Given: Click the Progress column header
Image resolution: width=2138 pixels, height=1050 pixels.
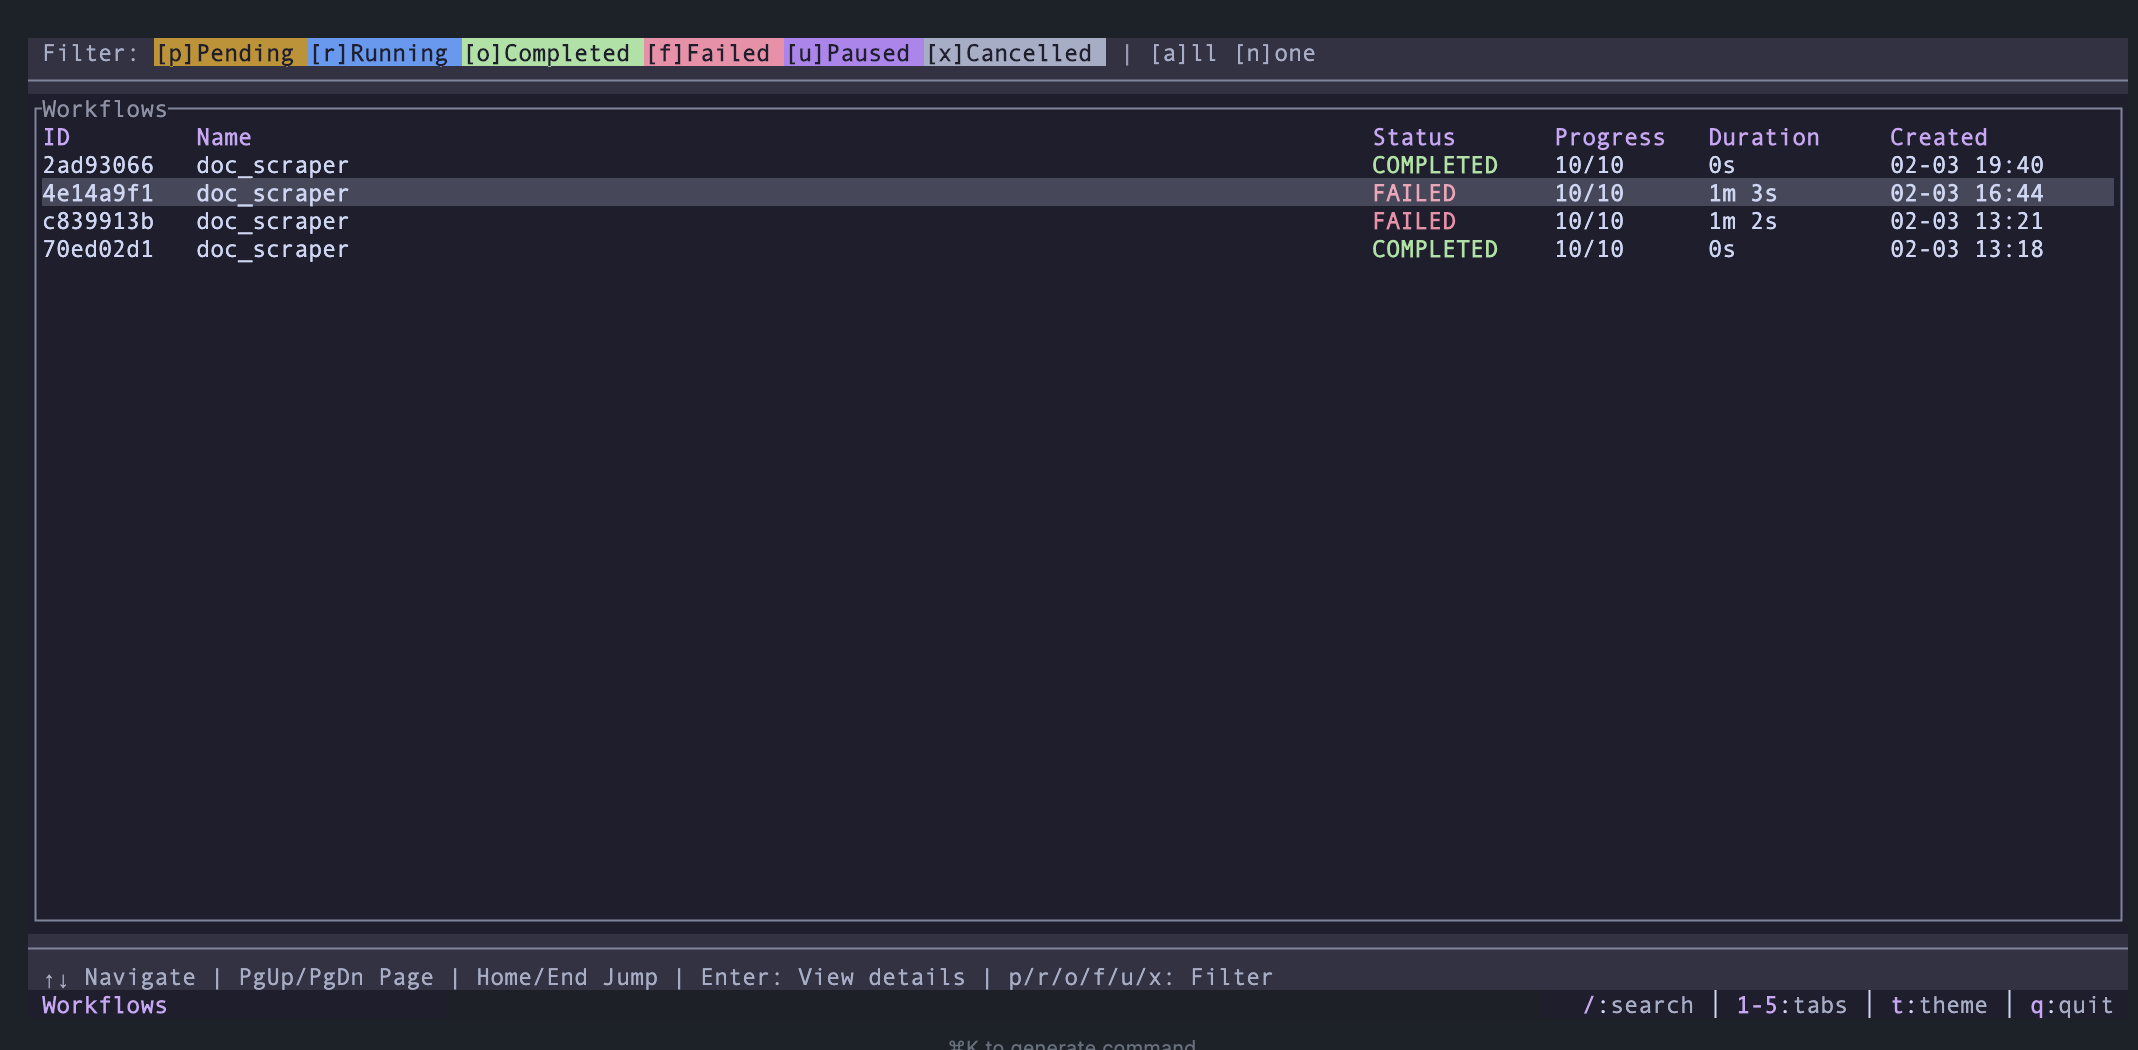Looking at the screenshot, I should point(1610,137).
